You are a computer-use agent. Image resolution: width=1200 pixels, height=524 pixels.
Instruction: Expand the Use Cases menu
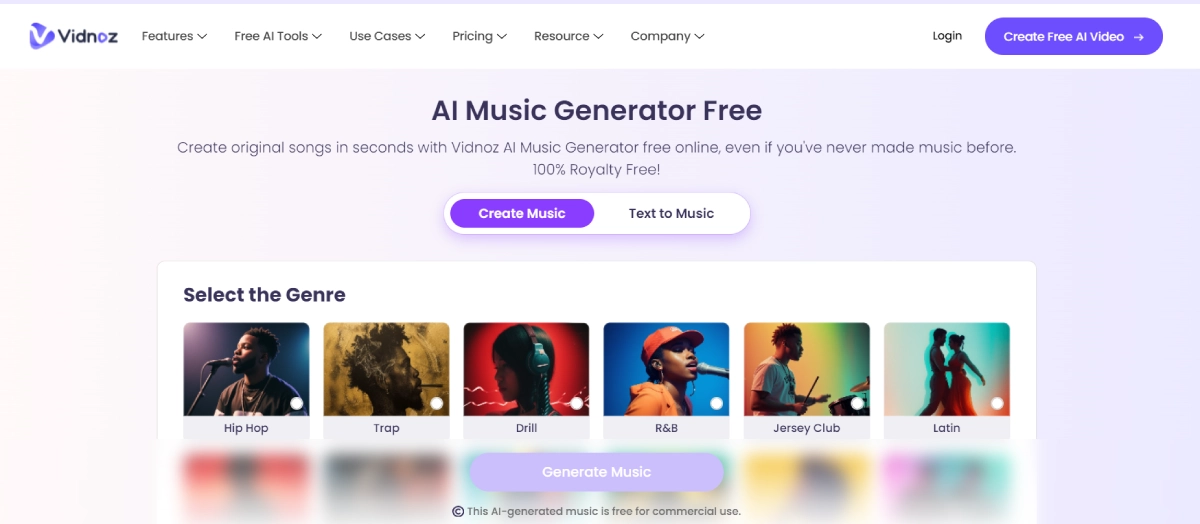387,36
